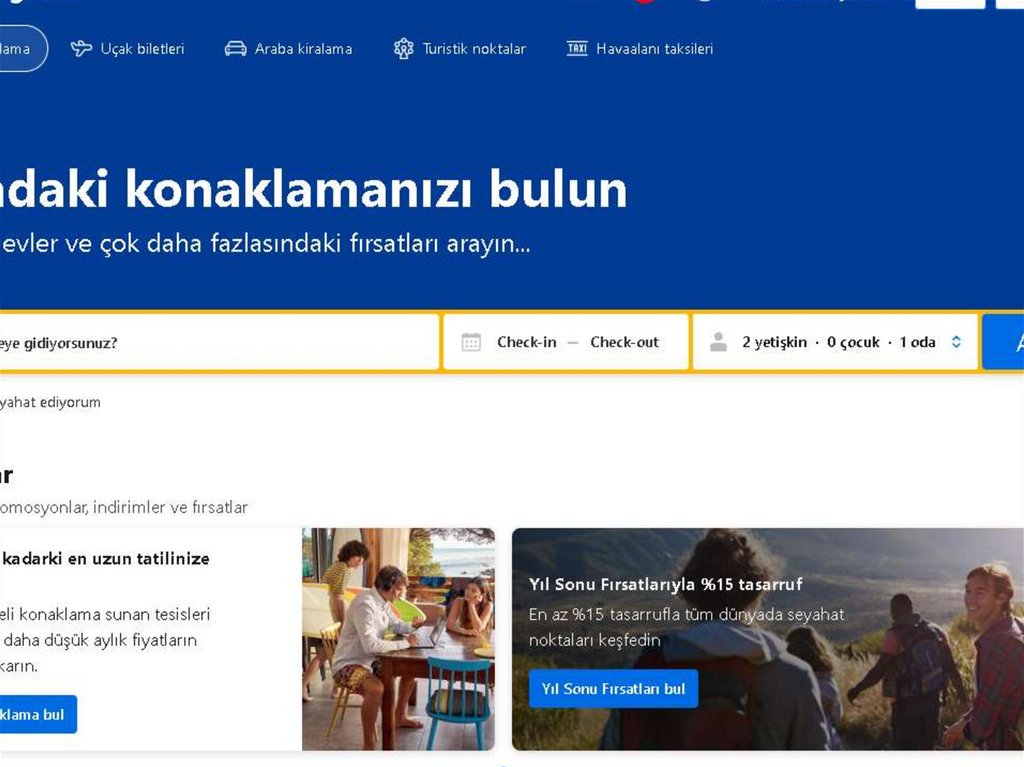Click the TAXI icon for Havaalanı taksileri

577,48
